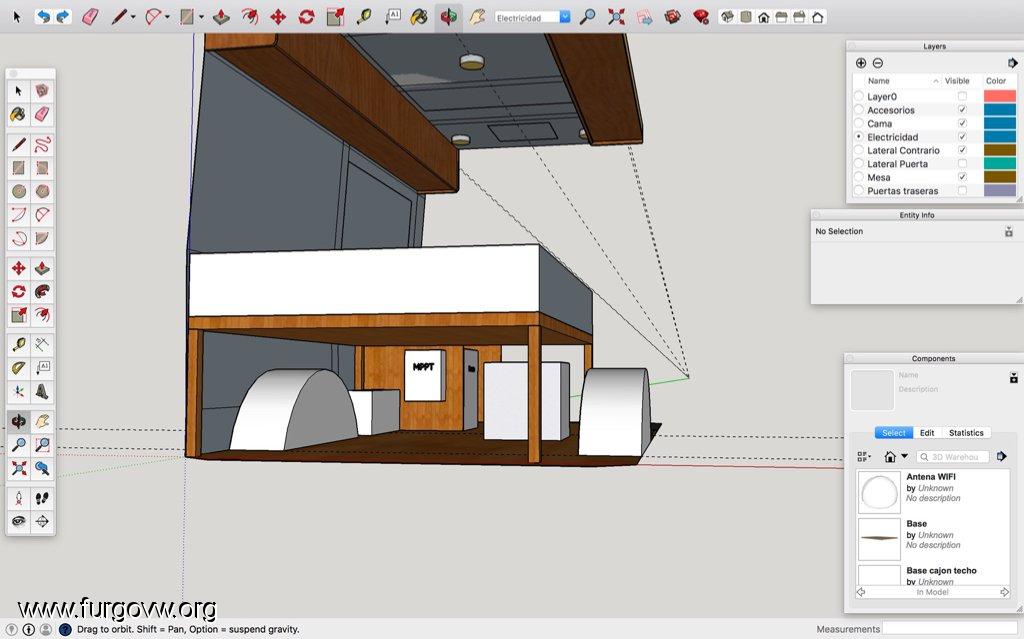Image resolution: width=1024 pixels, height=639 pixels.
Task: Expand the Line tool dropdown arrow
Action: pos(133,18)
